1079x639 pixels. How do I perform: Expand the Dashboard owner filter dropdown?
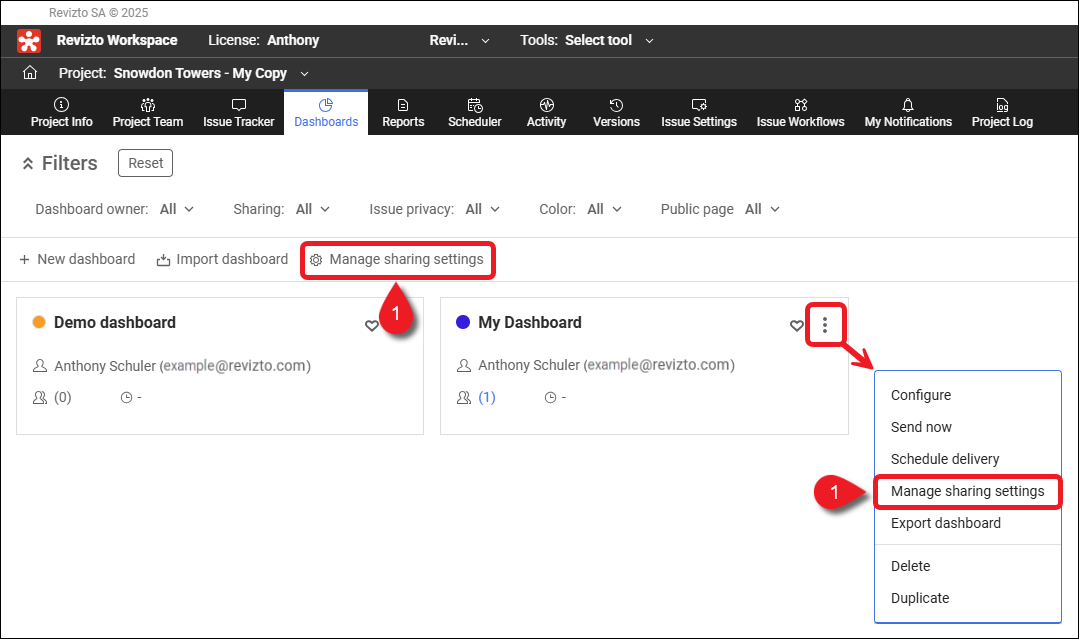177,209
